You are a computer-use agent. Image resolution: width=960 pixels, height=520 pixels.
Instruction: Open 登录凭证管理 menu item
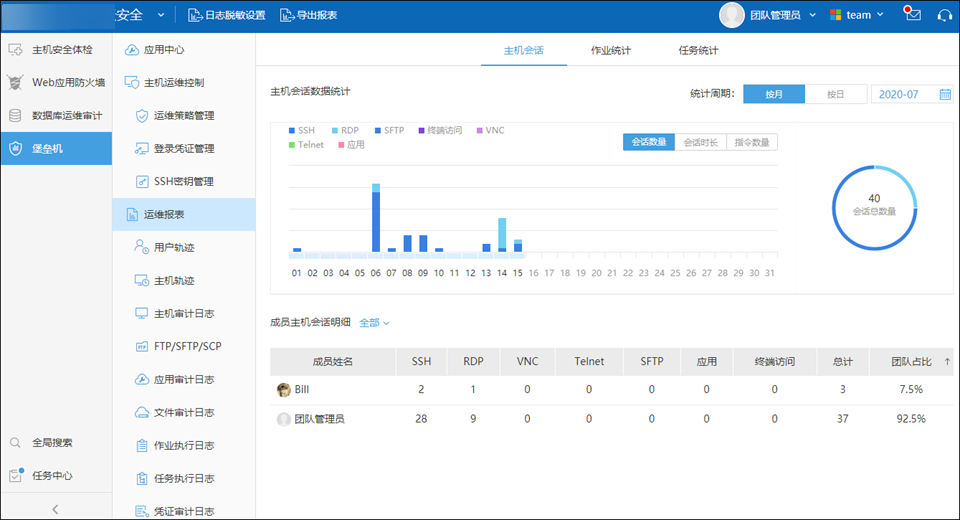coord(184,149)
